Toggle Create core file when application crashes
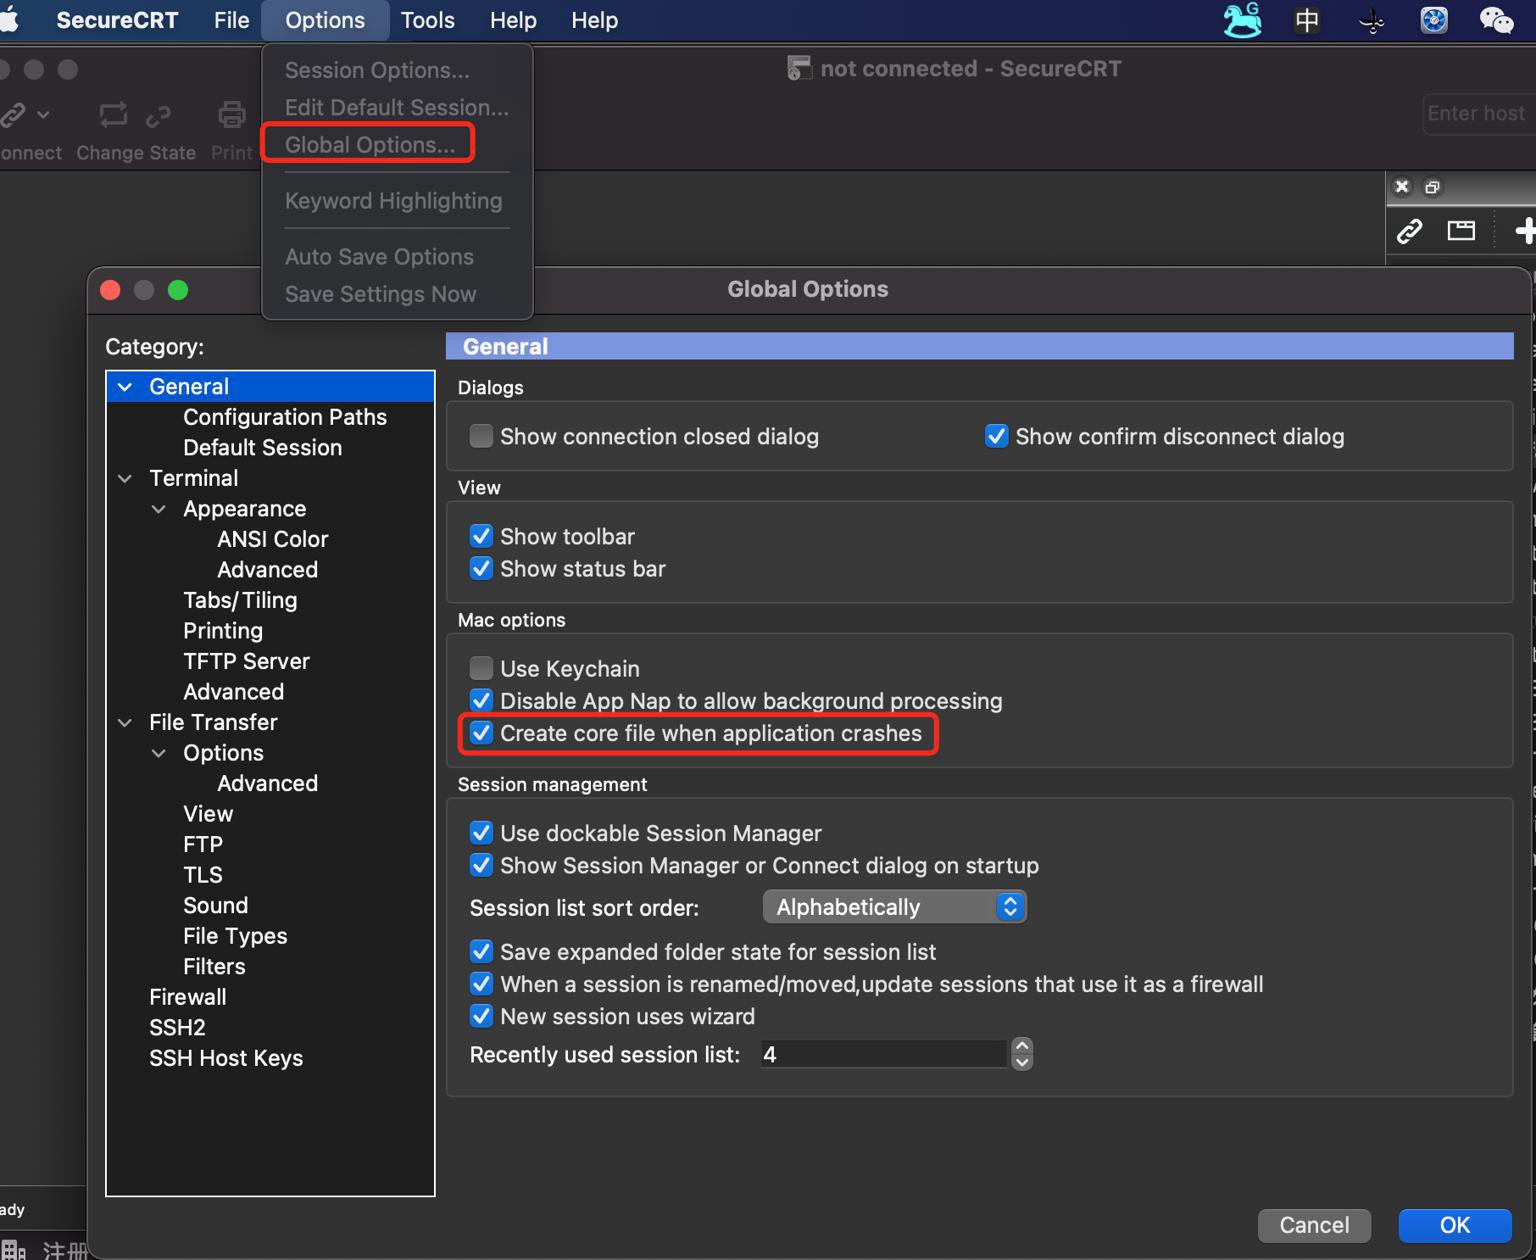The height and width of the screenshot is (1260, 1536). coord(481,733)
